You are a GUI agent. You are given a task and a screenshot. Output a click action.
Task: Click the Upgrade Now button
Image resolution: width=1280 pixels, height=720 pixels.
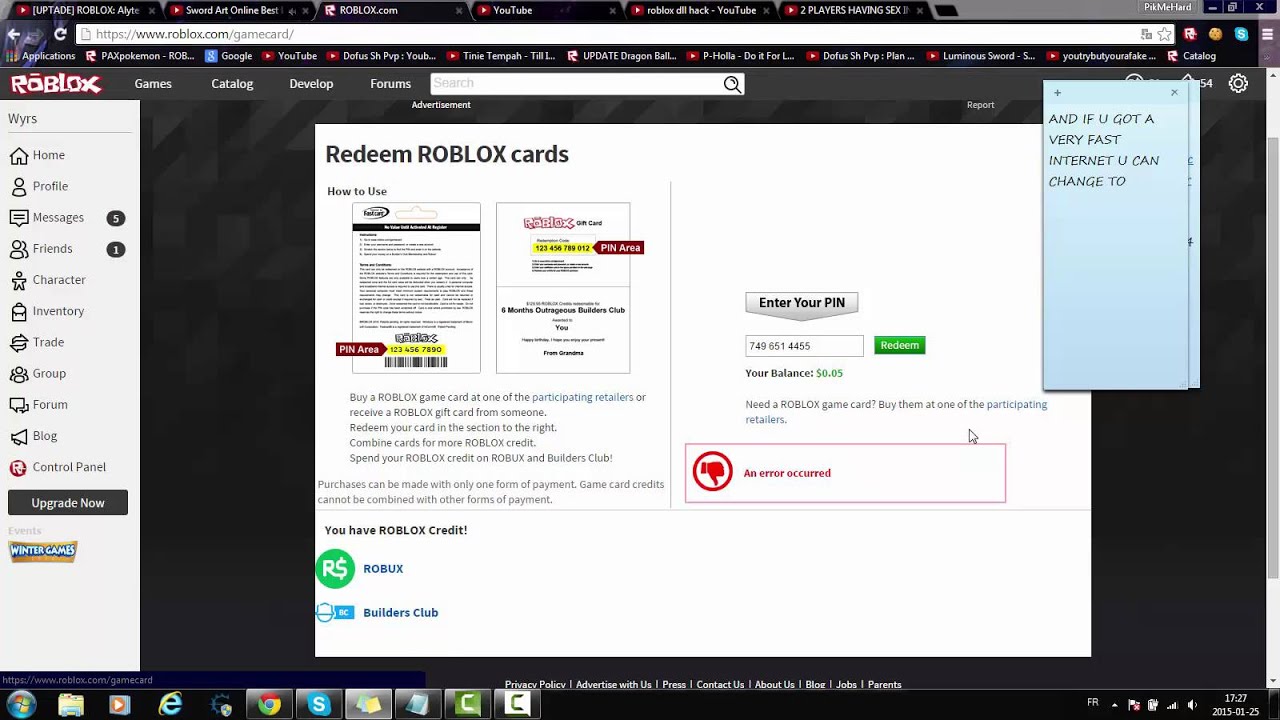[68, 503]
